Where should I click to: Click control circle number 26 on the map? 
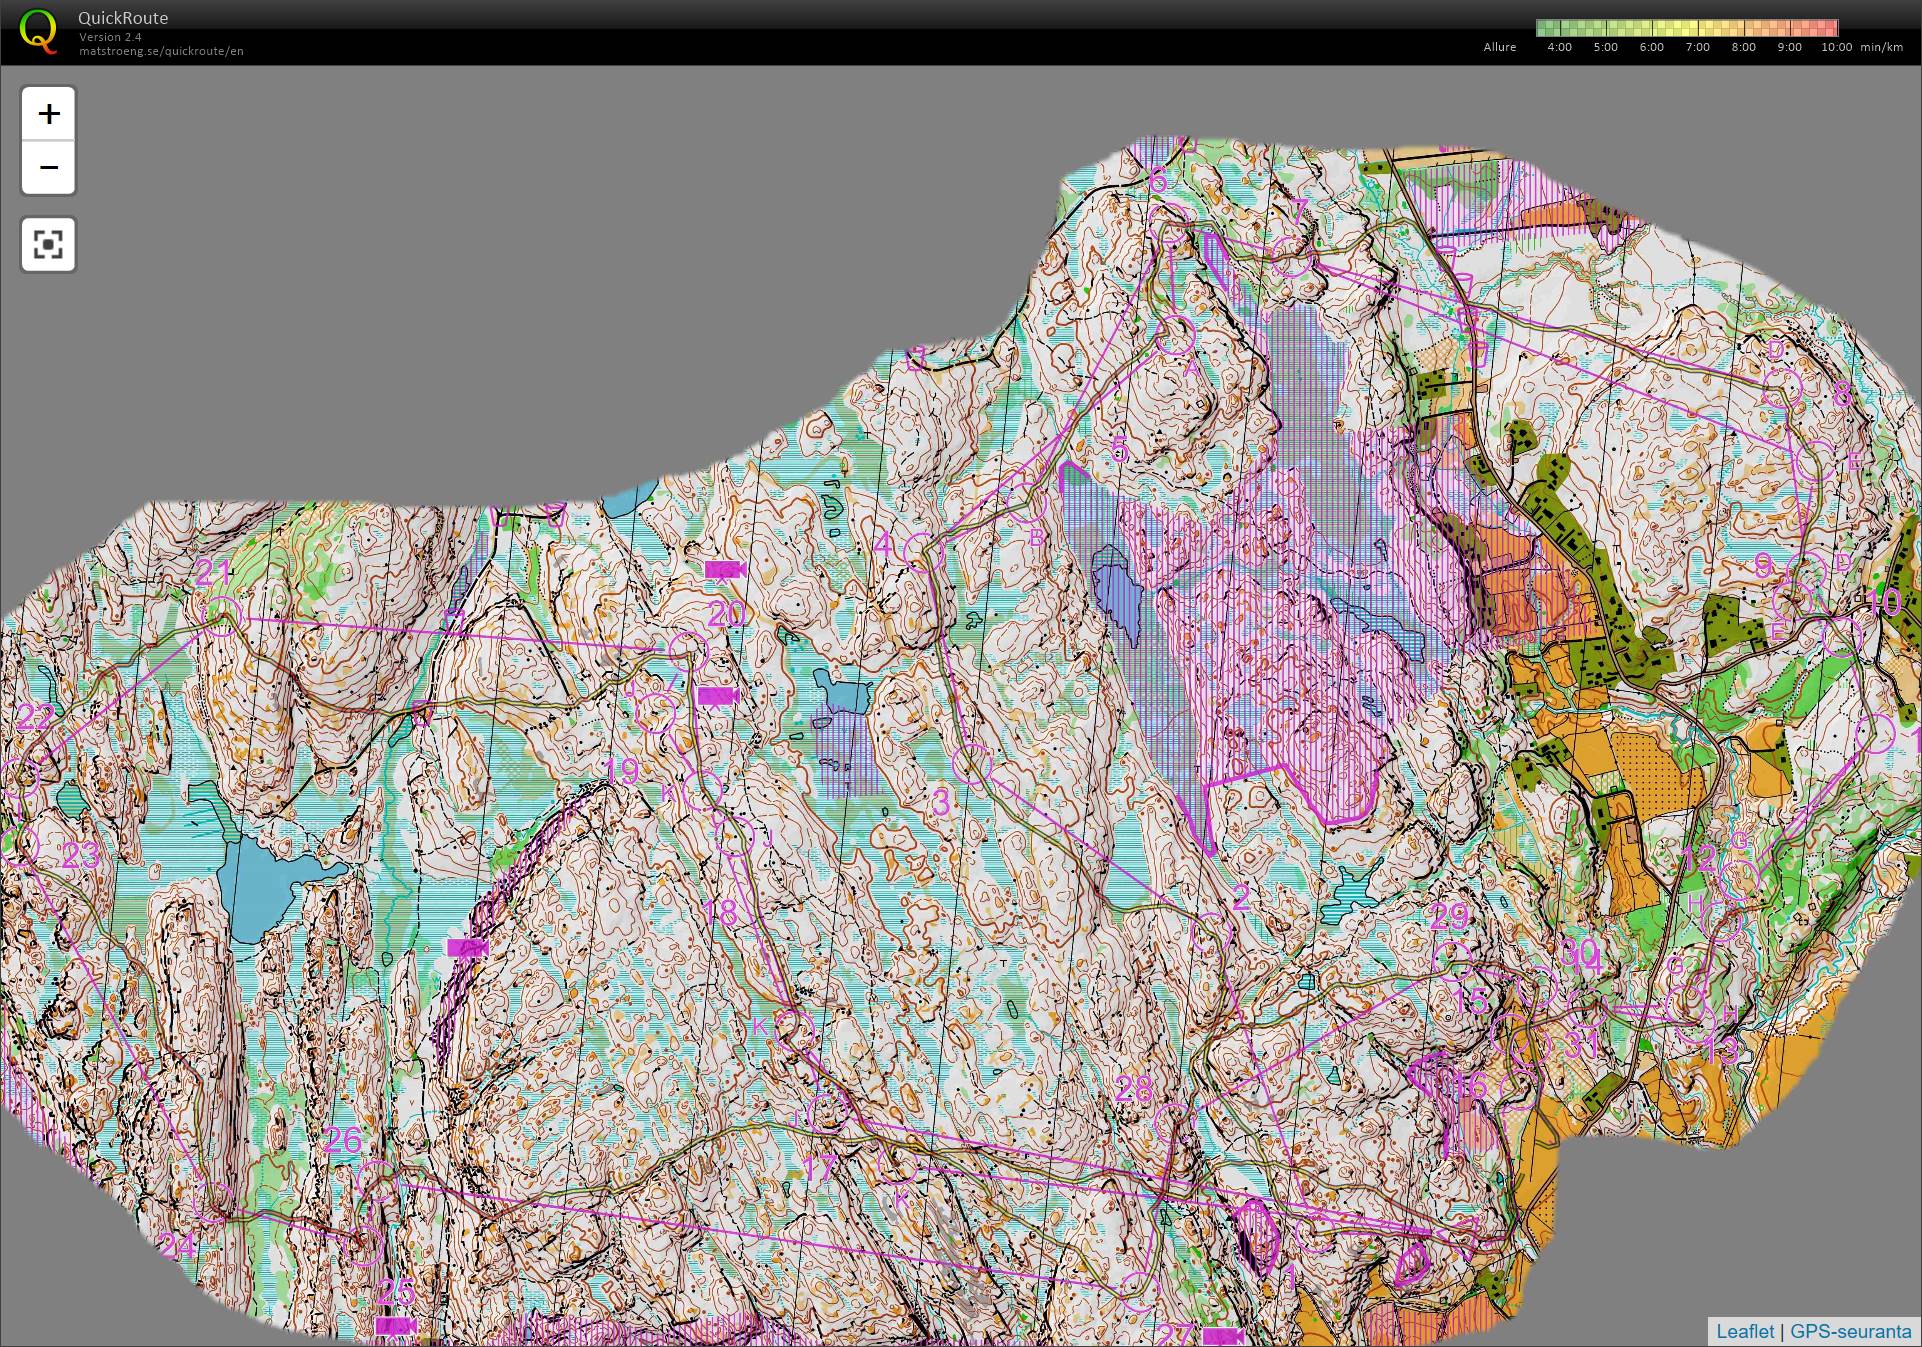(344, 1137)
